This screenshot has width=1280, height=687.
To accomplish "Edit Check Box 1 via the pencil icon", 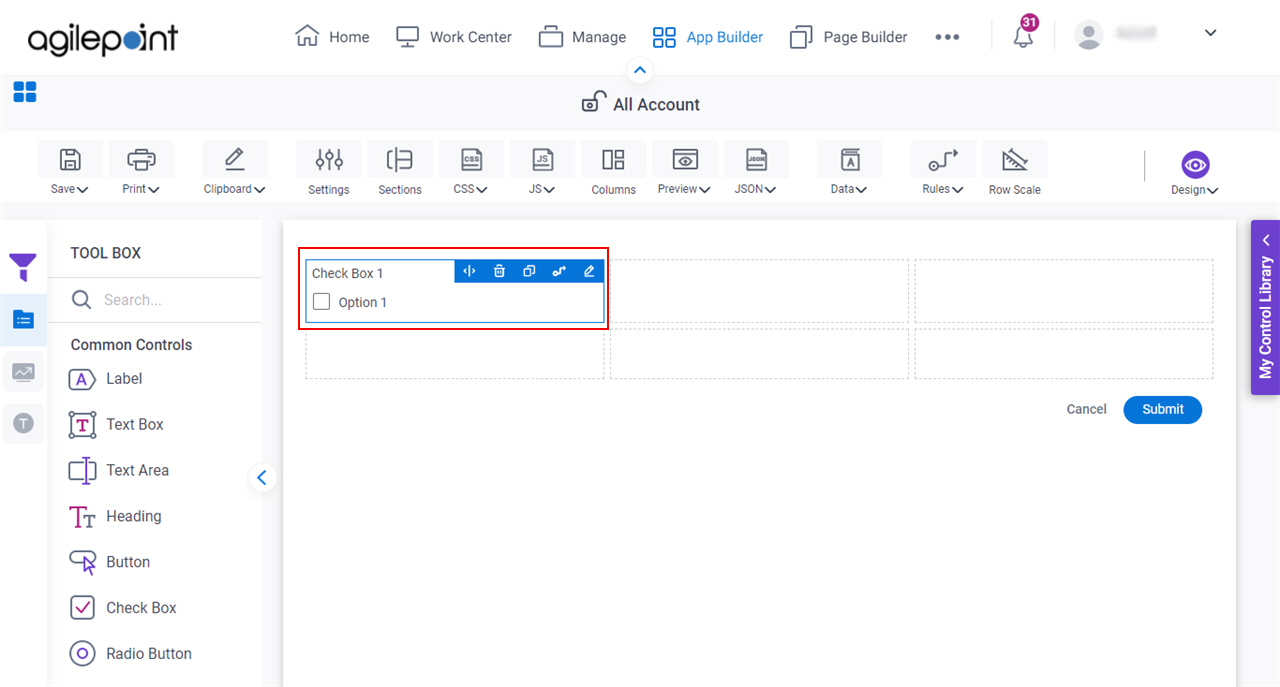I will (x=589, y=270).
